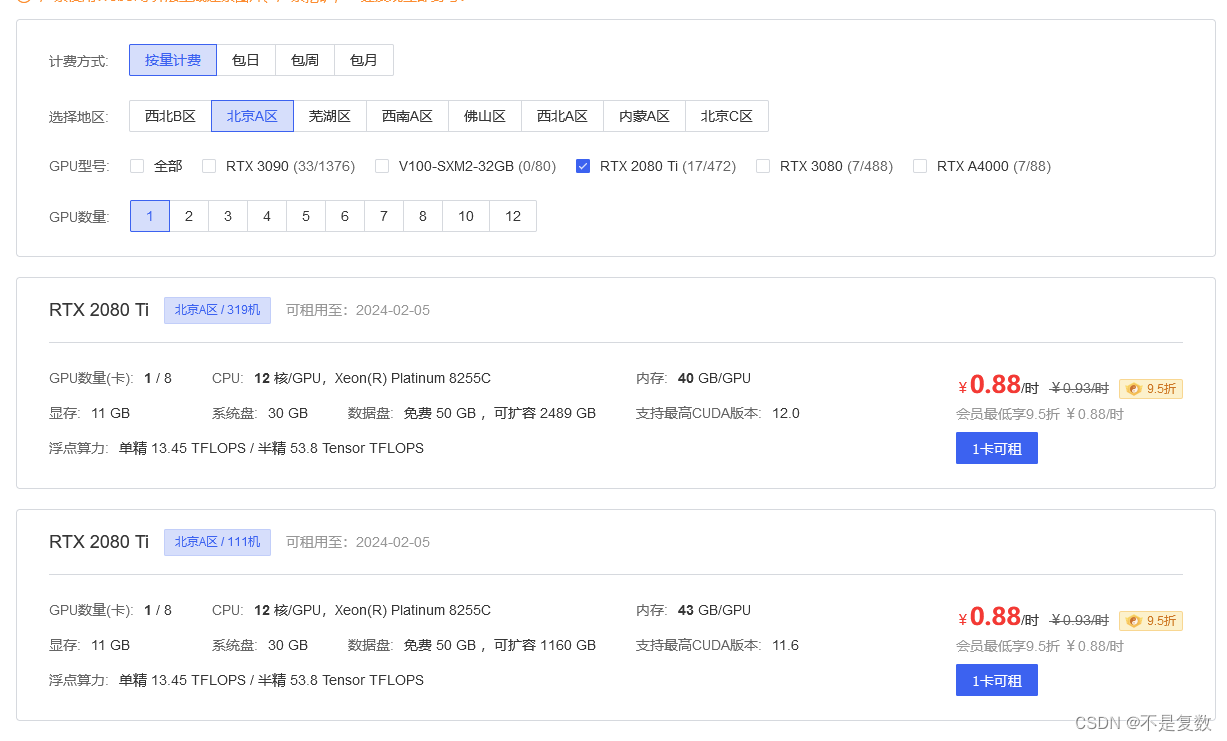Check the RTX 3090 checkbox
The height and width of the screenshot is (741, 1227).
point(209,166)
